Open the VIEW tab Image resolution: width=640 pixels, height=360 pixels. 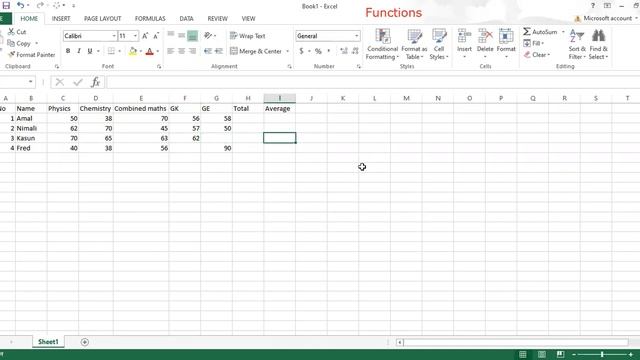point(248,18)
